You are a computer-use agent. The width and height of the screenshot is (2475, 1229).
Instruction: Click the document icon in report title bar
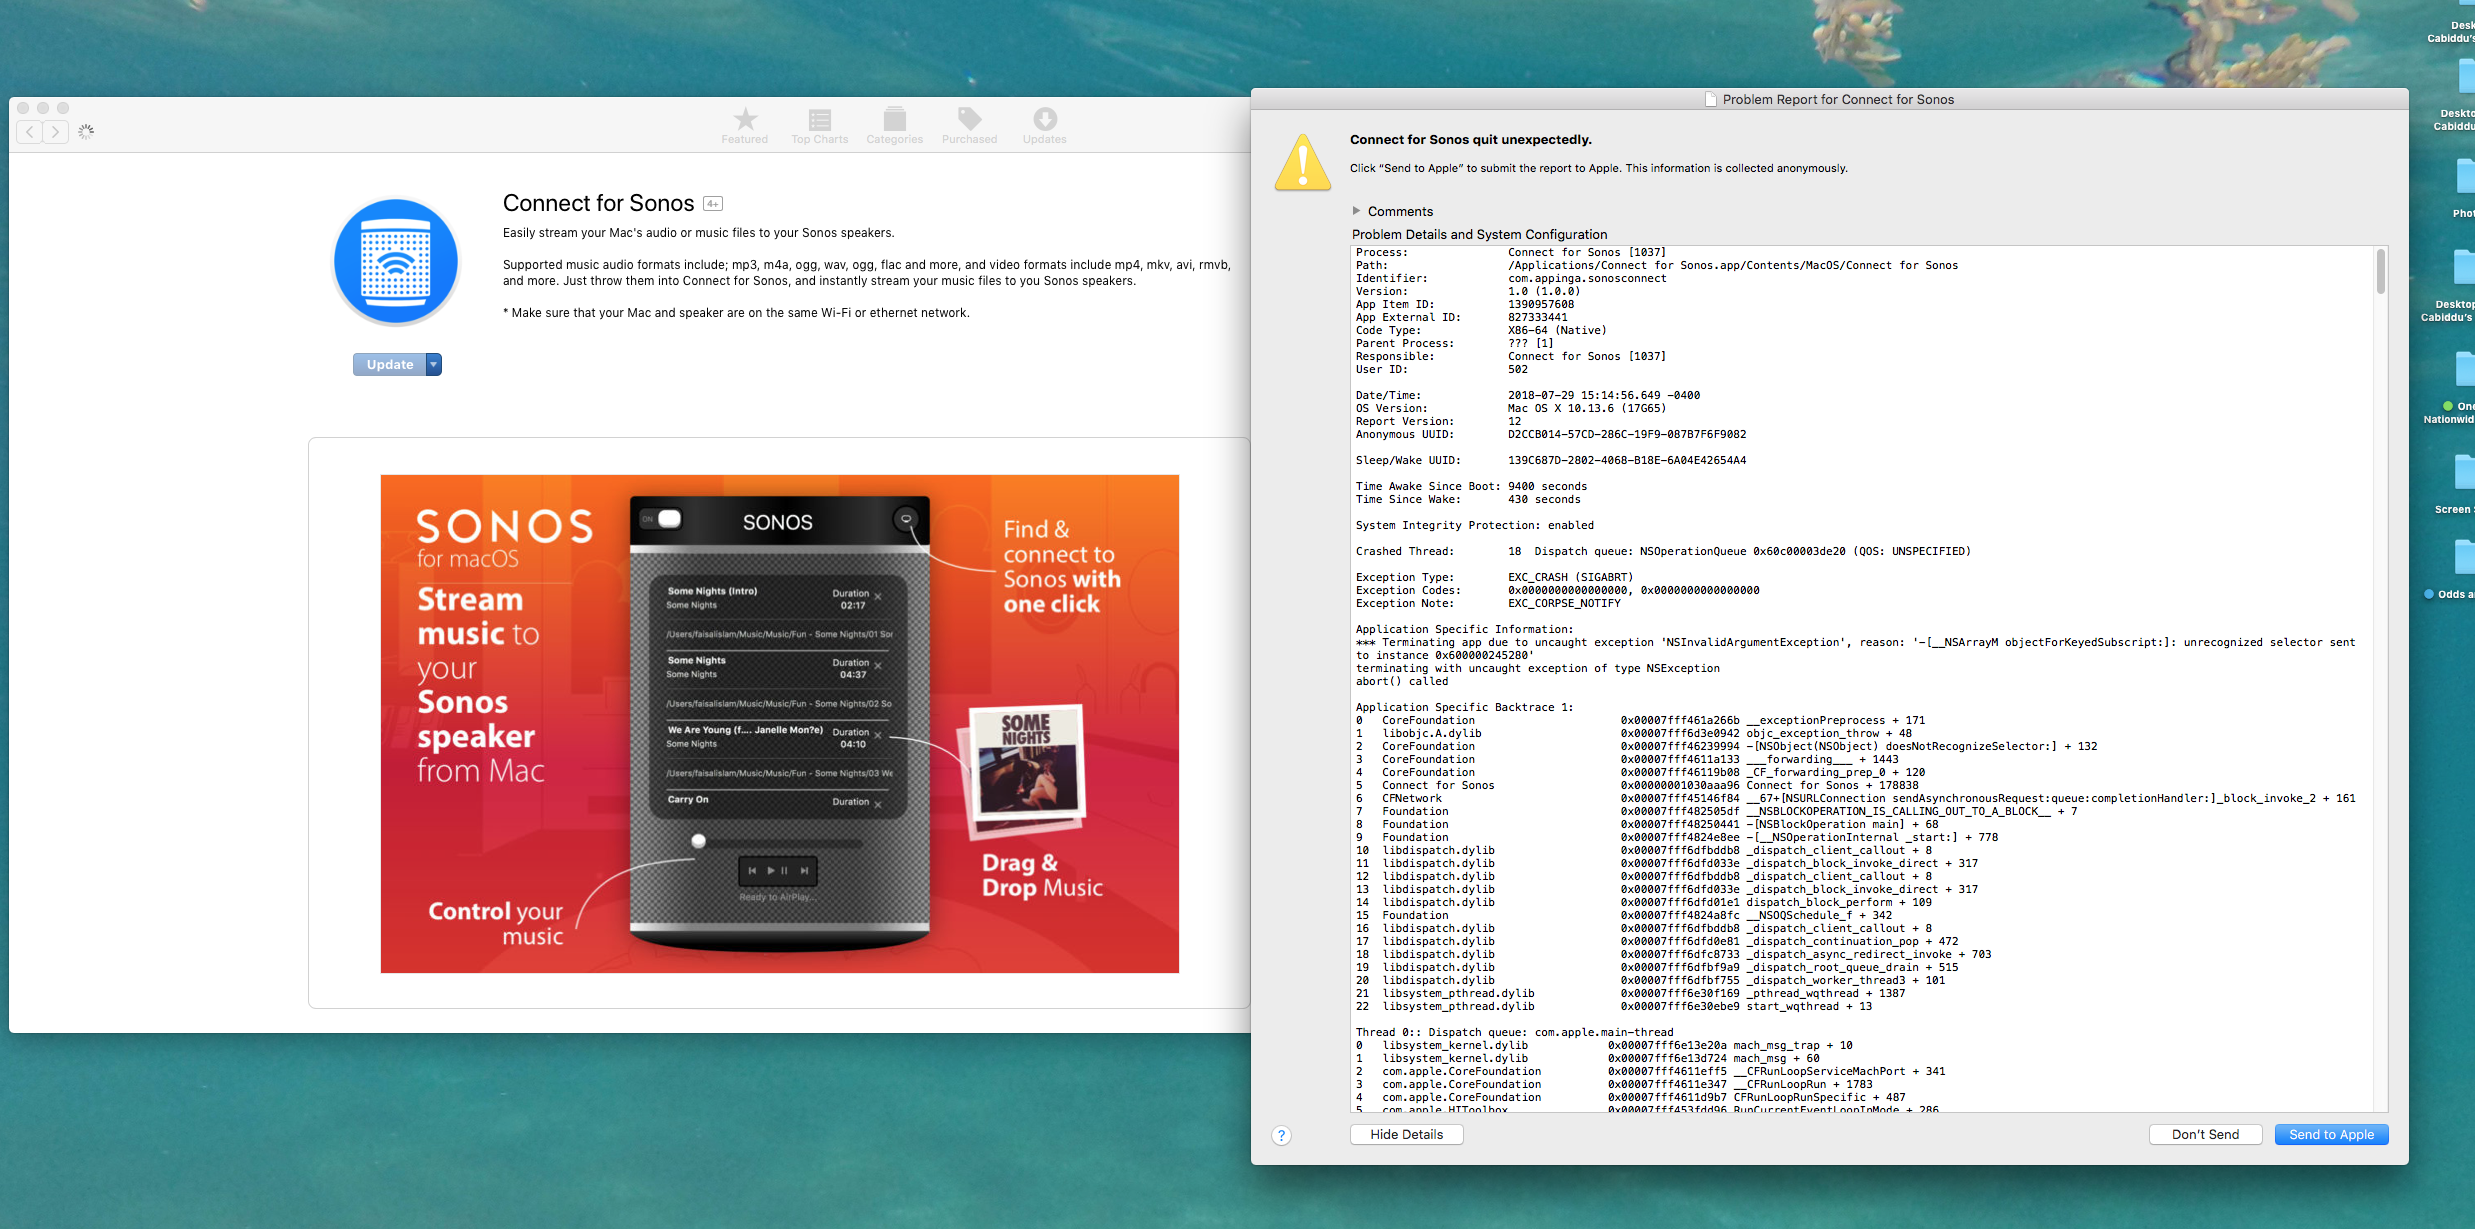coord(1711,99)
